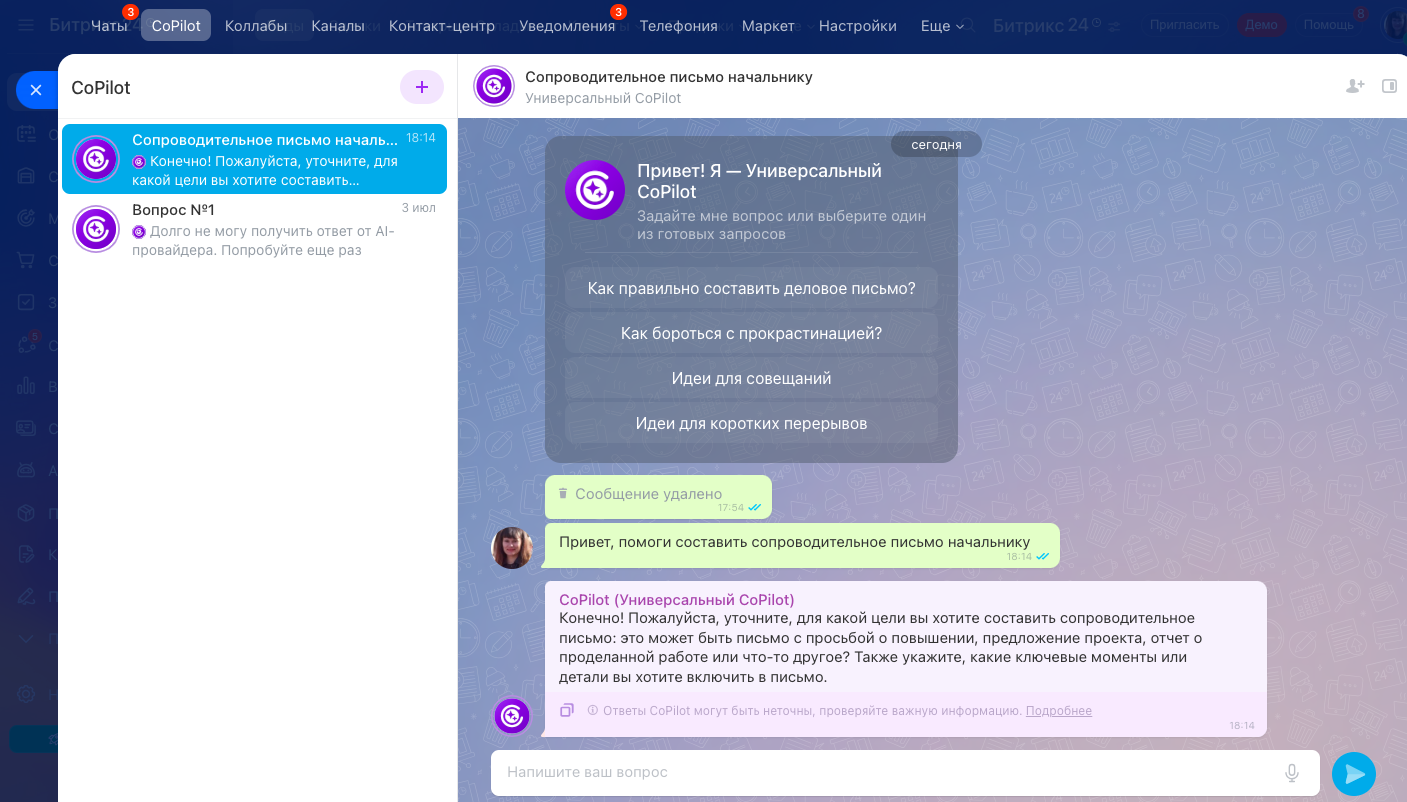Click the user photo beside the sent message
This screenshot has height=802, width=1407.
[x=512, y=548]
